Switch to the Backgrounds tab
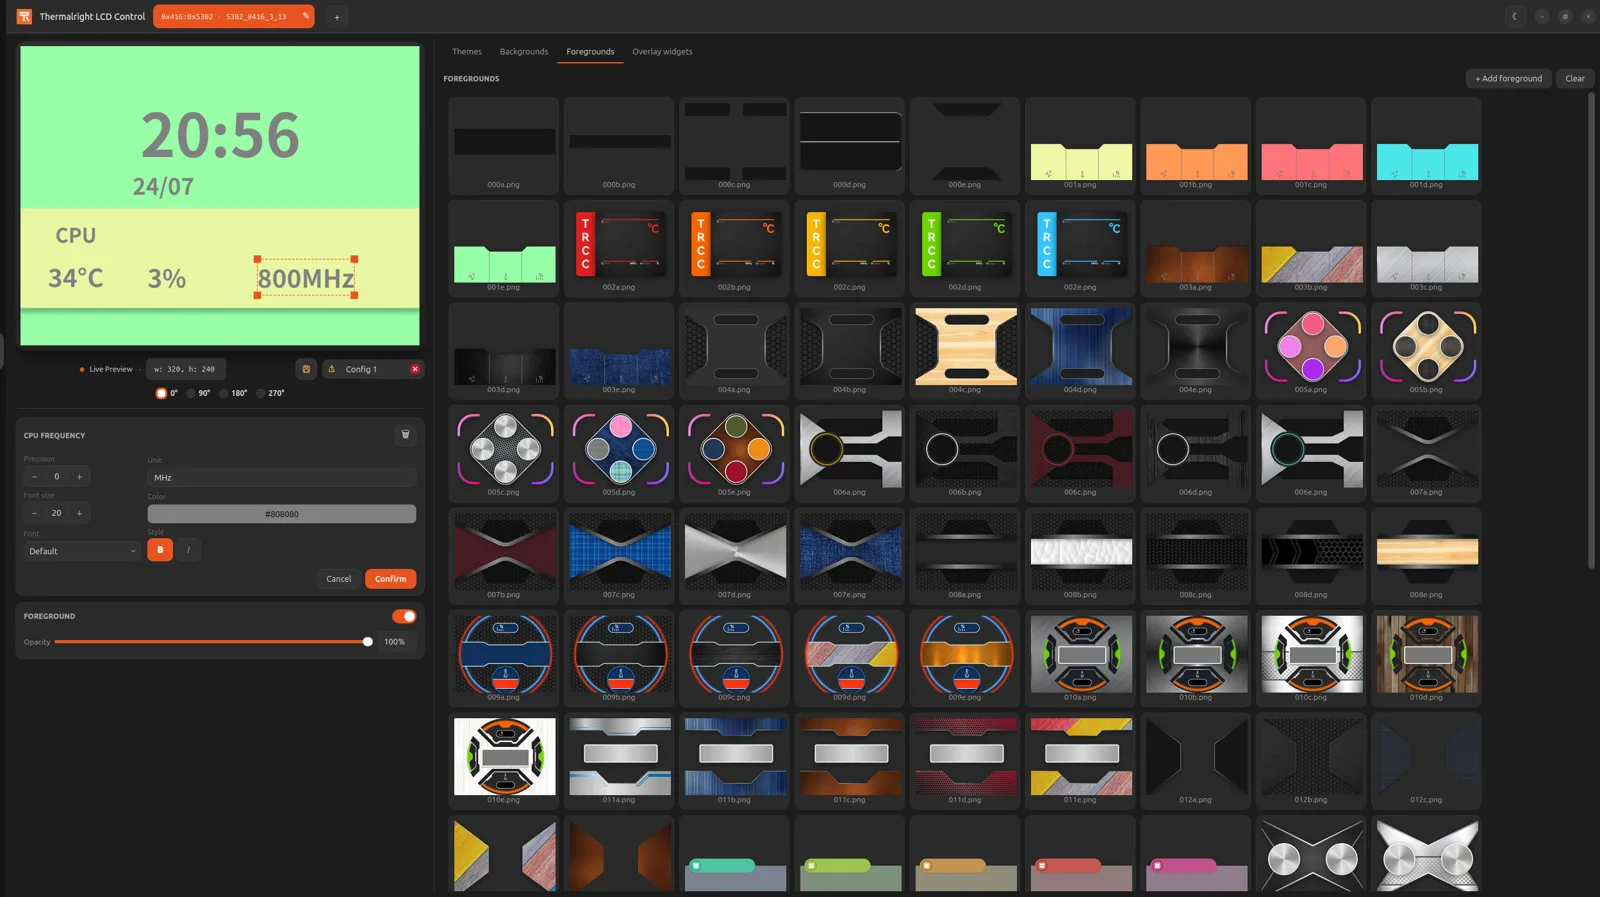Viewport: 1600px width, 897px height. 524,51
